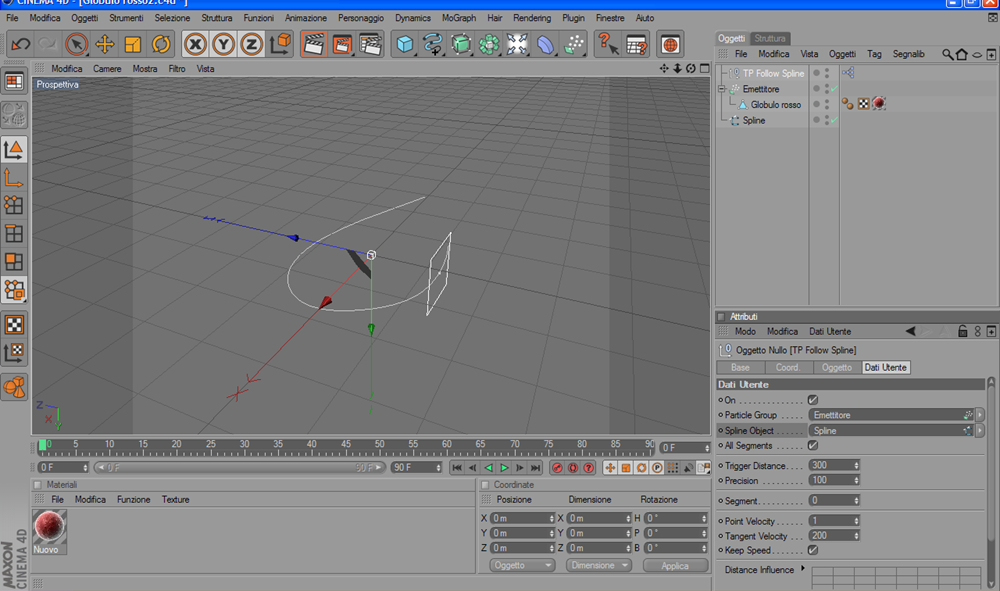Click the attributes back arrow
The height and width of the screenshot is (591, 1000).
[911, 332]
